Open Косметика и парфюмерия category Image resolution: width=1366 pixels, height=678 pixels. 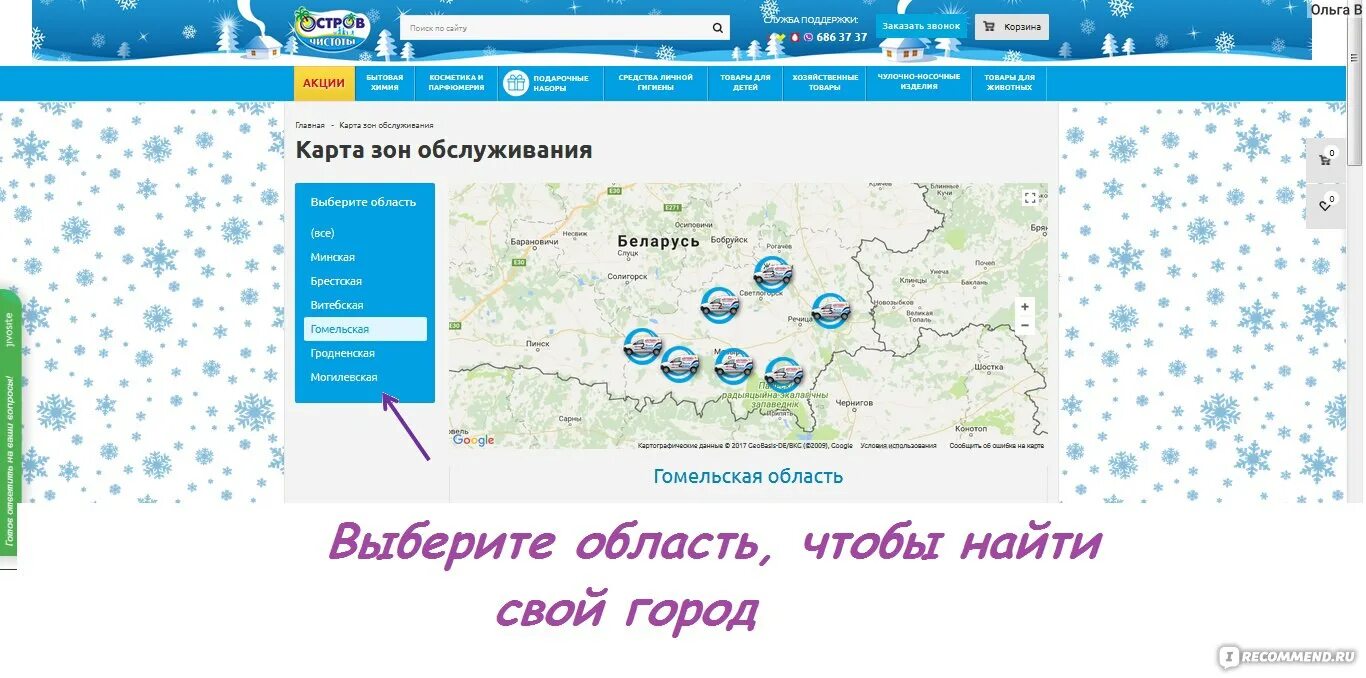457,83
